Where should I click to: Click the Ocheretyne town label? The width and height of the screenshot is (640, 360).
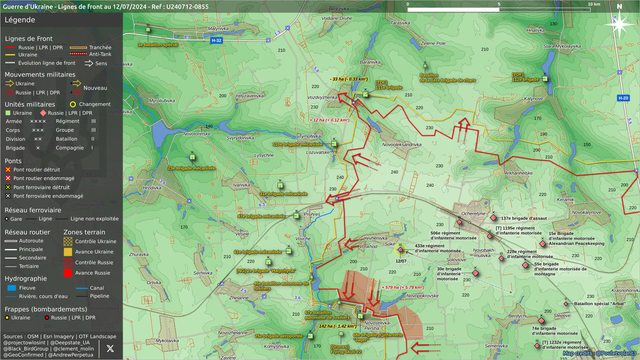(473, 213)
